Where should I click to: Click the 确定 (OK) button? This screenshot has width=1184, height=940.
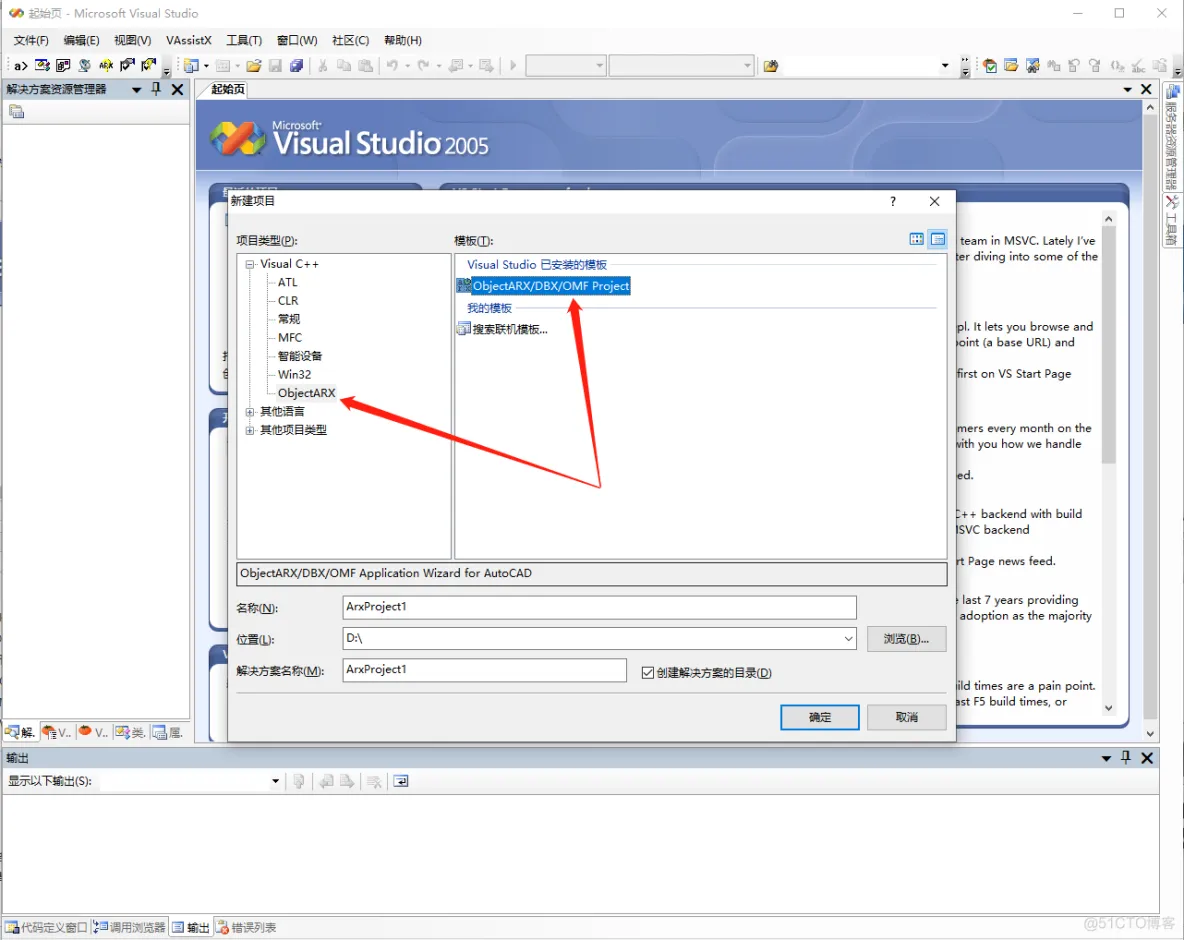tap(819, 717)
